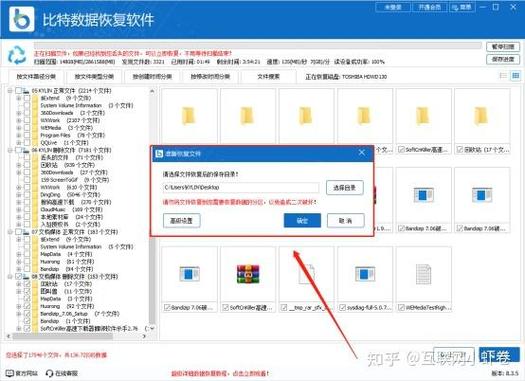Screen dimensions: 525x381
Task: Click the 05 KYLIN 正常文件 drive icon
Action: pos(26,91)
